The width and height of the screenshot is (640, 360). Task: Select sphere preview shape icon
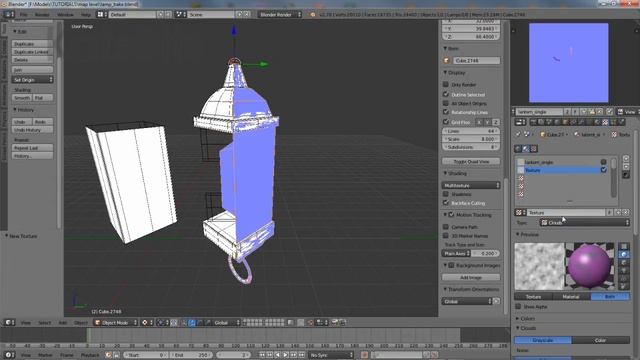[x=624, y=254]
